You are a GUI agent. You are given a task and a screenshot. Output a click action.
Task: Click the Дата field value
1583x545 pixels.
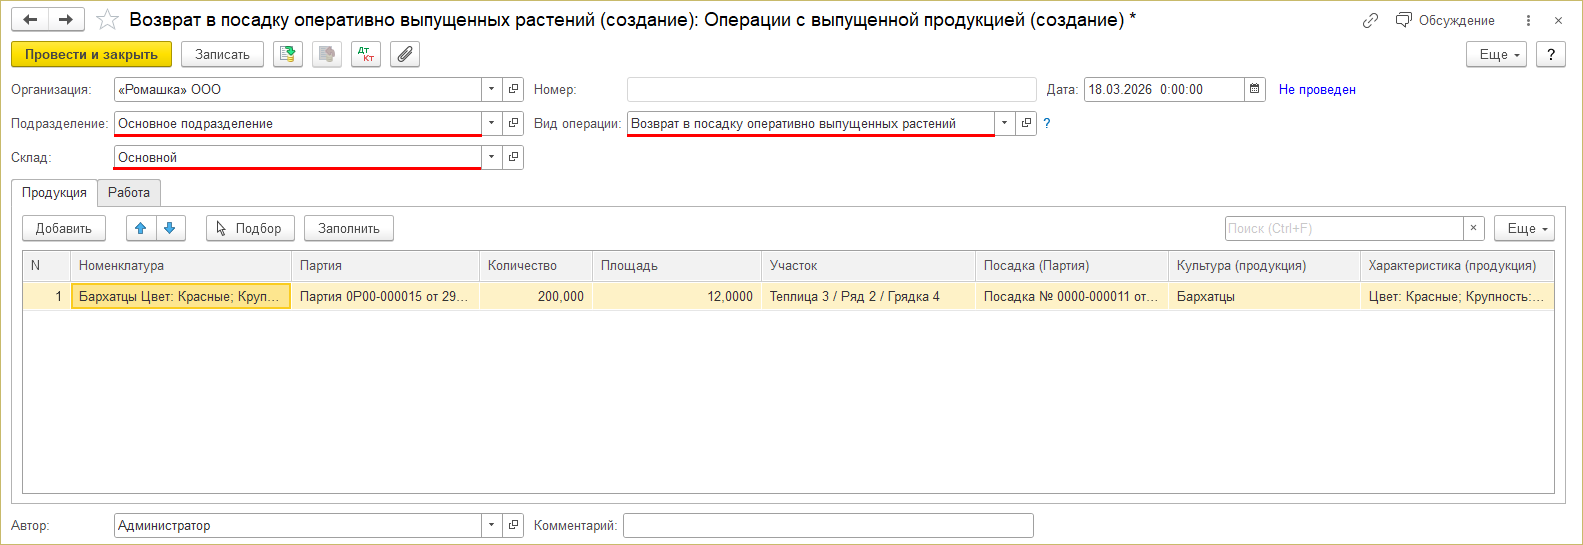[1164, 89]
